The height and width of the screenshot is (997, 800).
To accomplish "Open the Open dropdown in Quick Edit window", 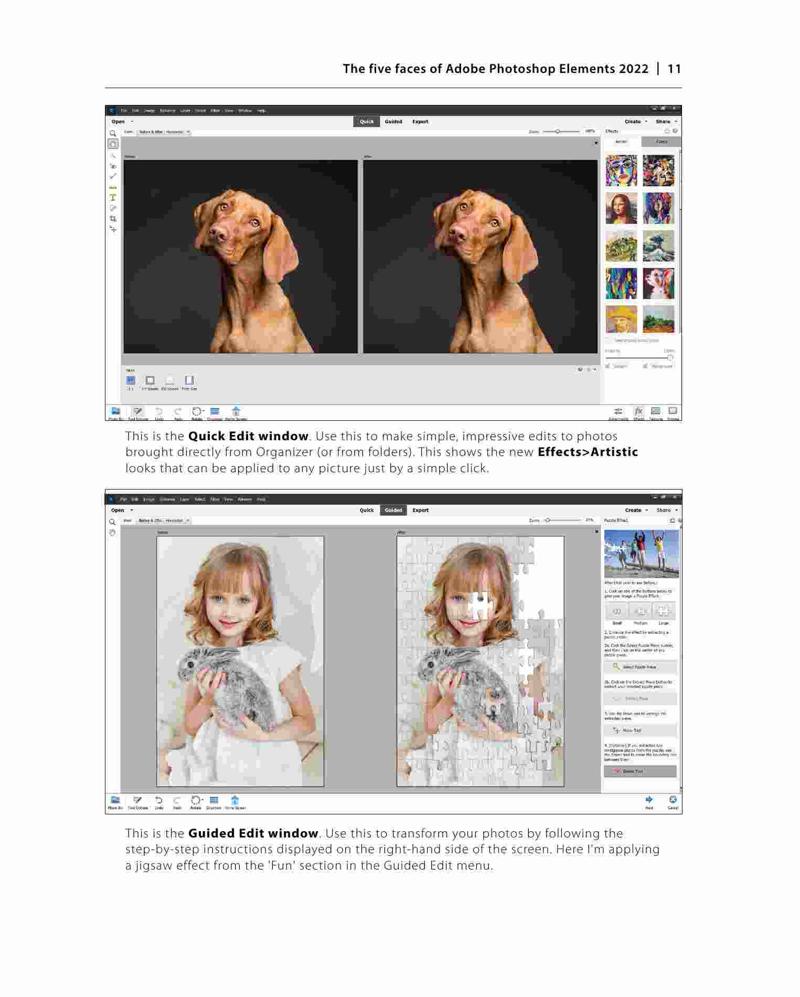I will (x=122, y=121).
